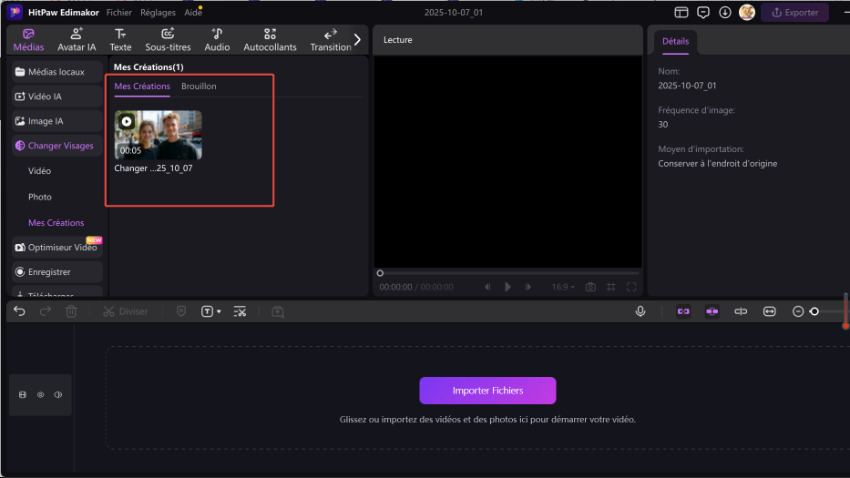850x478 pixels.
Task: Click the Exporter button
Action: 795,13
